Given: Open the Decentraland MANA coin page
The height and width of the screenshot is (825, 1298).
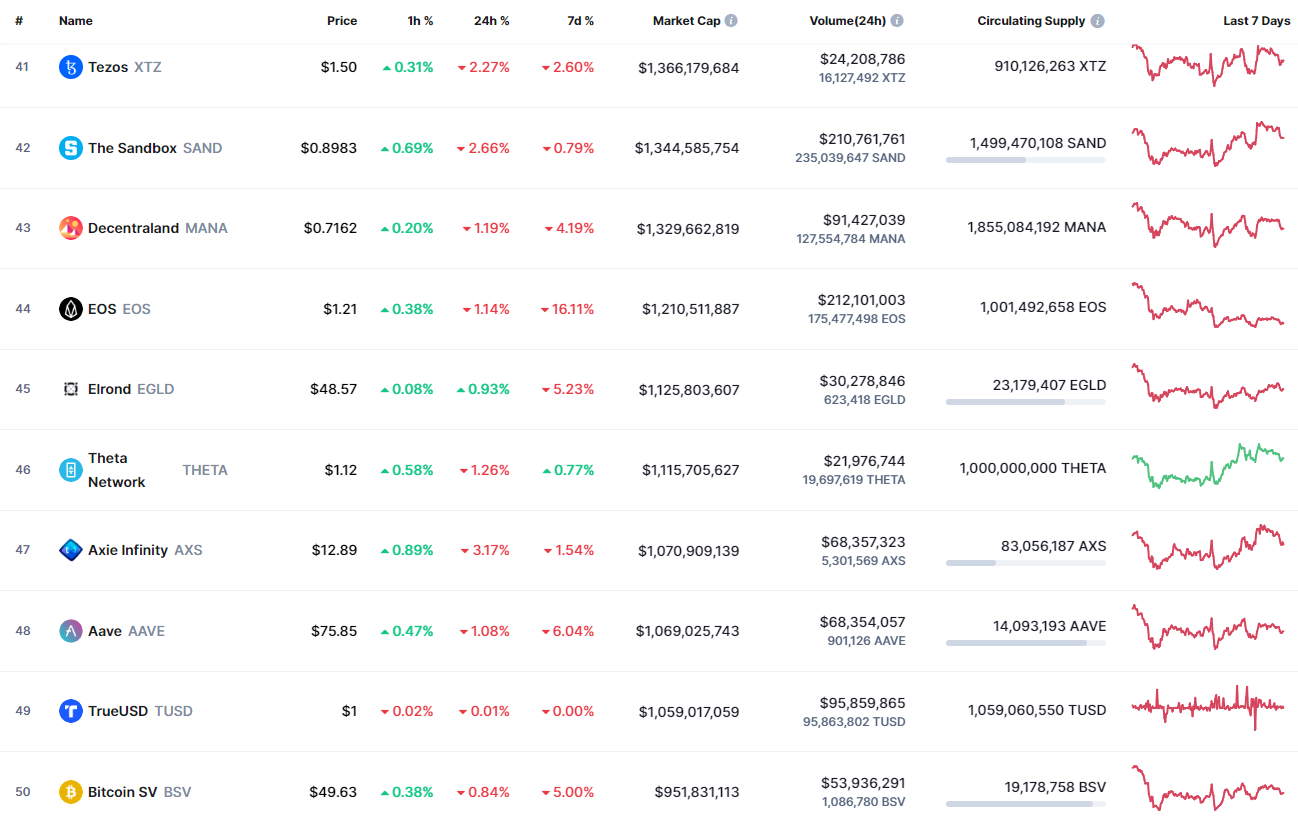Looking at the screenshot, I should click(x=143, y=228).
